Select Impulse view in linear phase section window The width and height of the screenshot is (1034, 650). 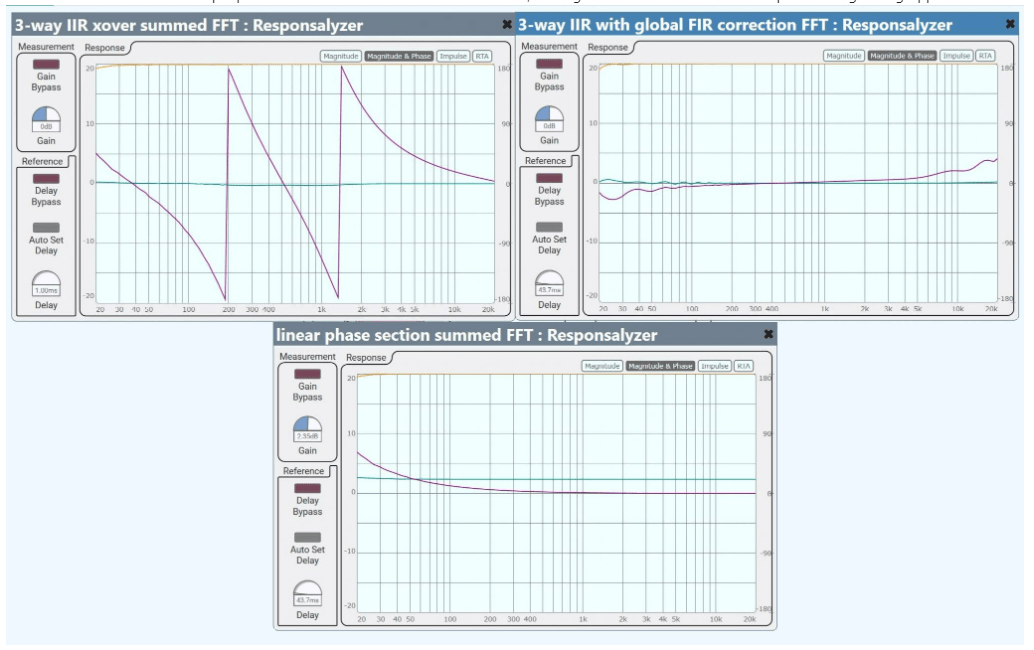click(714, 366)
